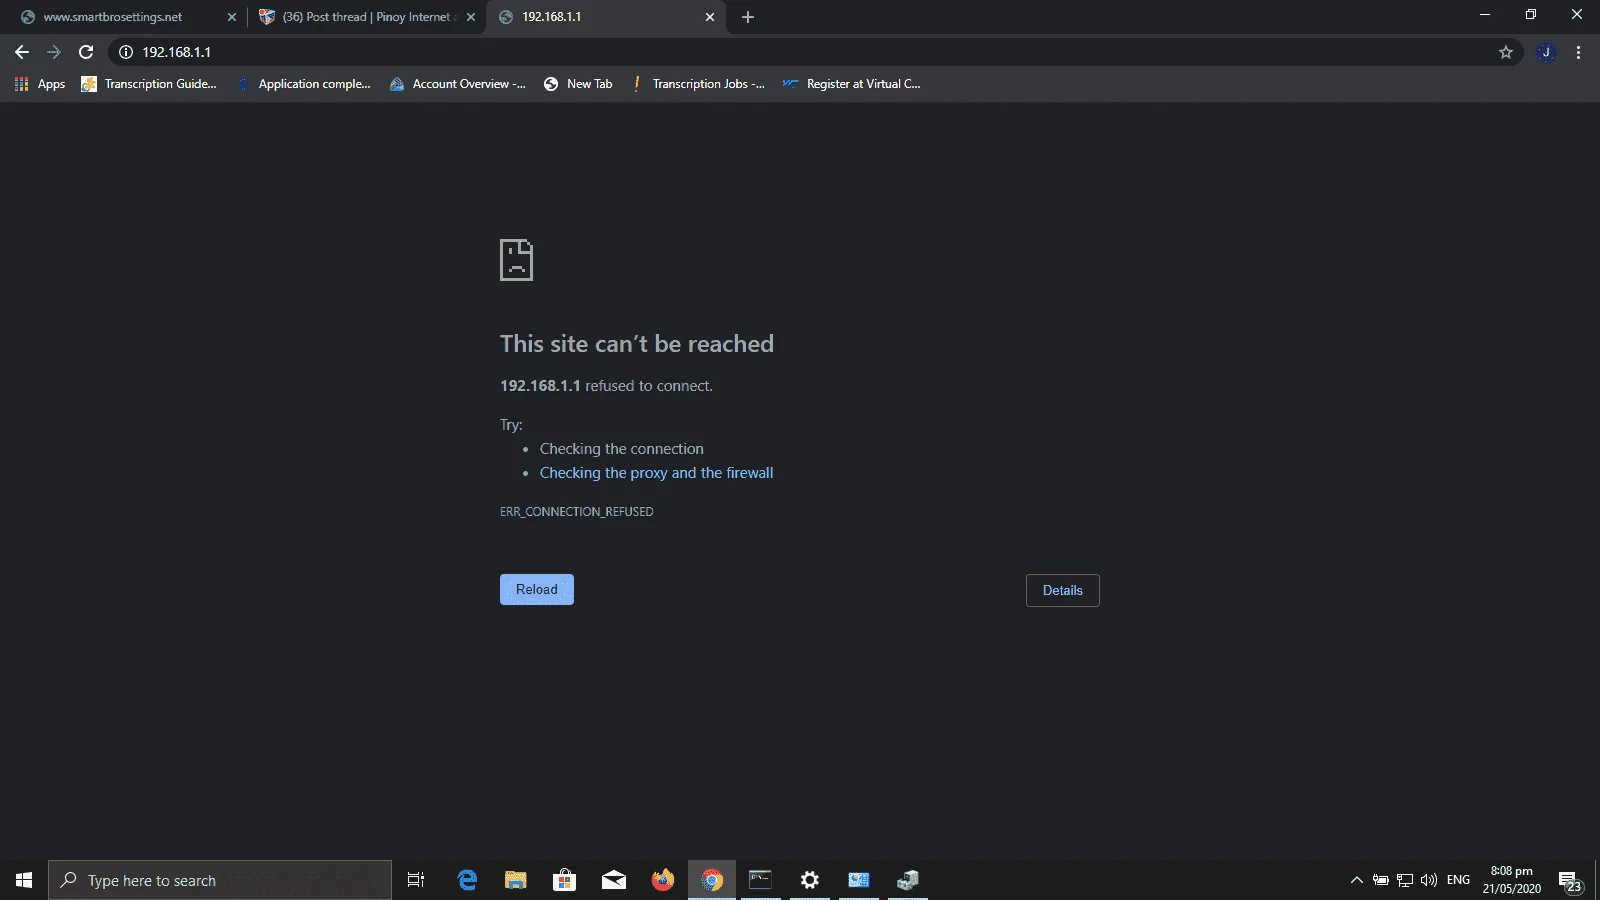Click ENG language indicator
The height and width of the screenshot is (900, 1600).
tap(1459, 880)
